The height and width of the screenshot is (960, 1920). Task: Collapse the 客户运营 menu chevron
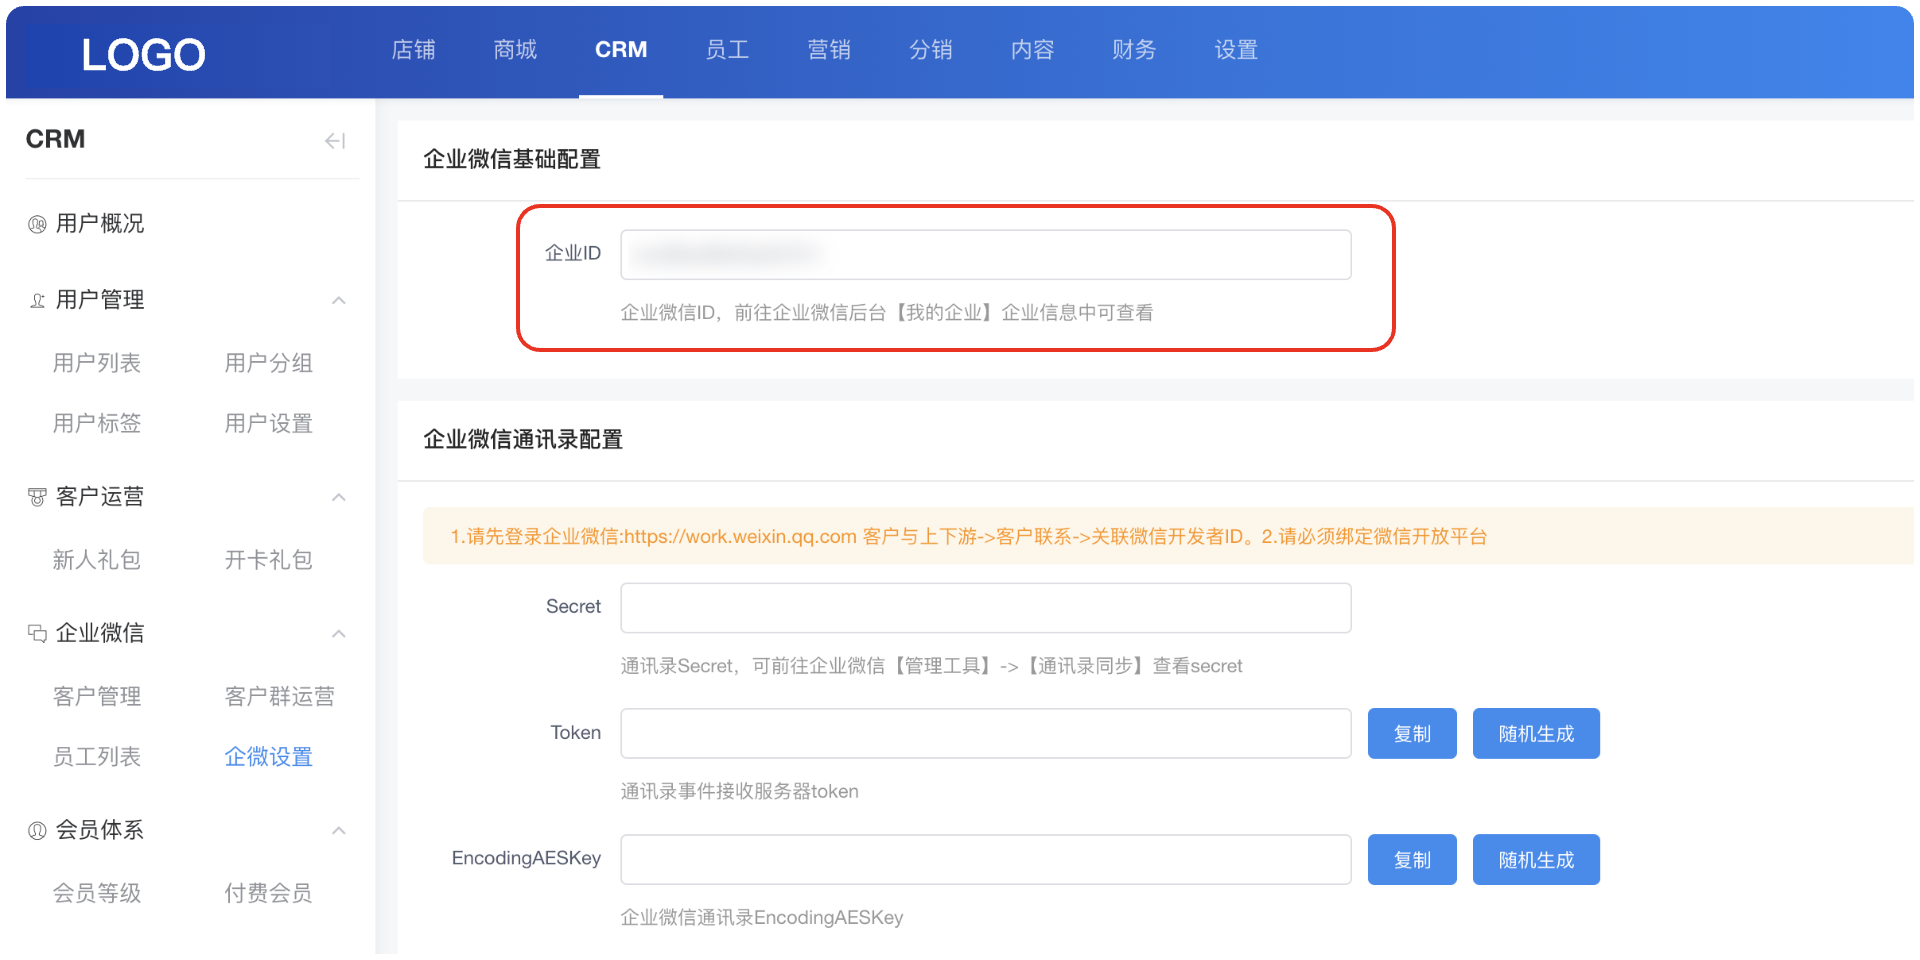click(339, 497)
